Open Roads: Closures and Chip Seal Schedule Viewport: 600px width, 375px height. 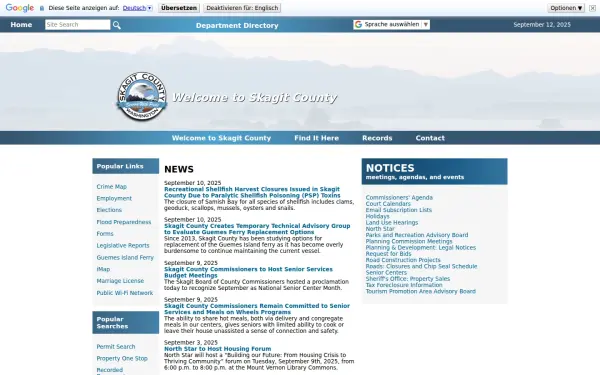pos(421,266)
